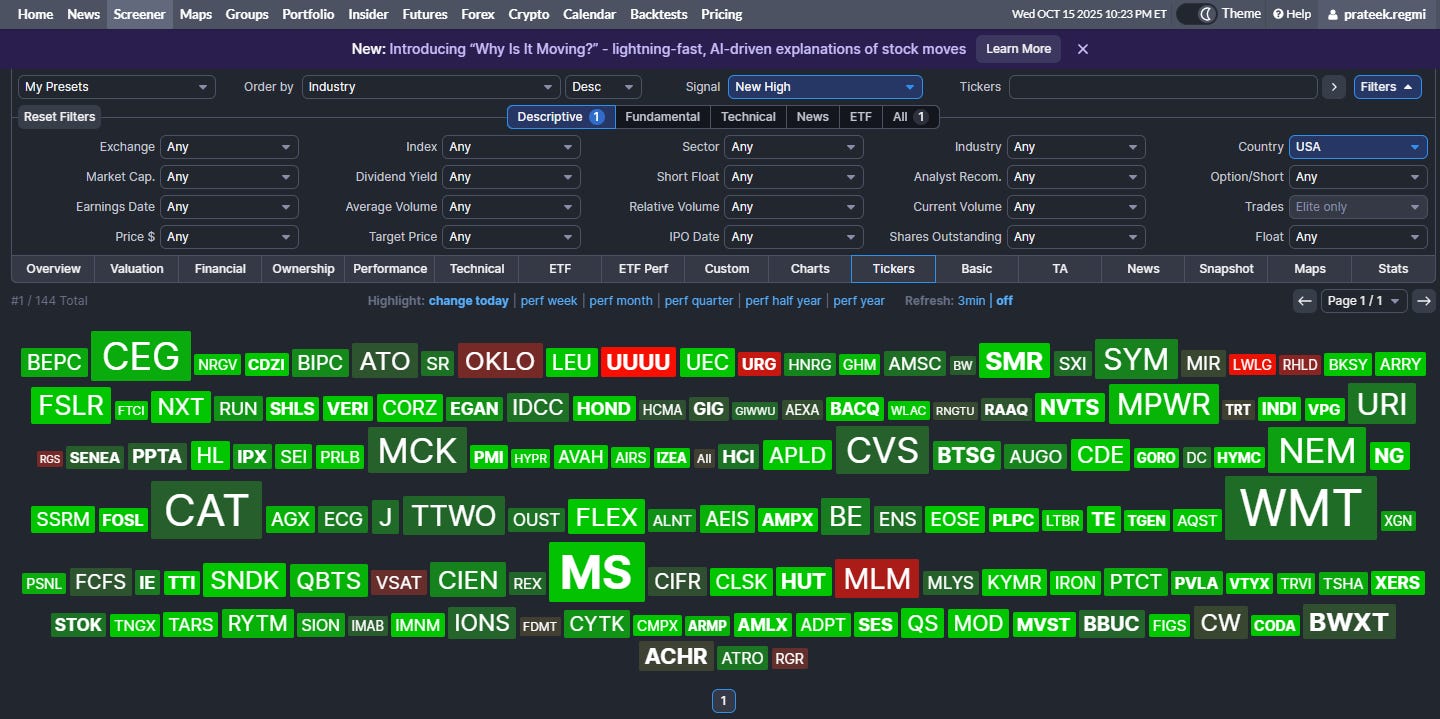Open the RGR ticker tile
Image resolution: width=1440 pixels, height=719 pixels.
(x=789, y=659)
